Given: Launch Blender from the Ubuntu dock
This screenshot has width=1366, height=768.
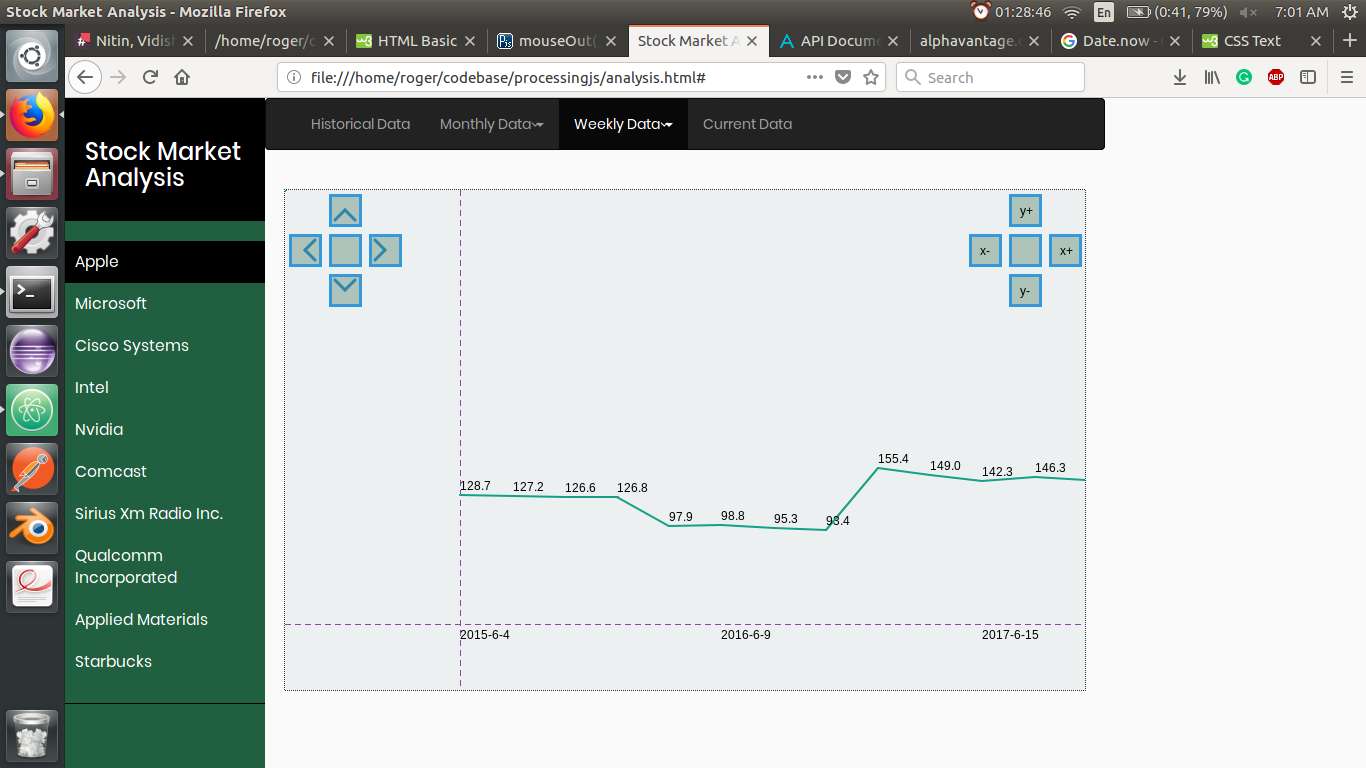Looking at the screenshot, I should tap(32, 528).
